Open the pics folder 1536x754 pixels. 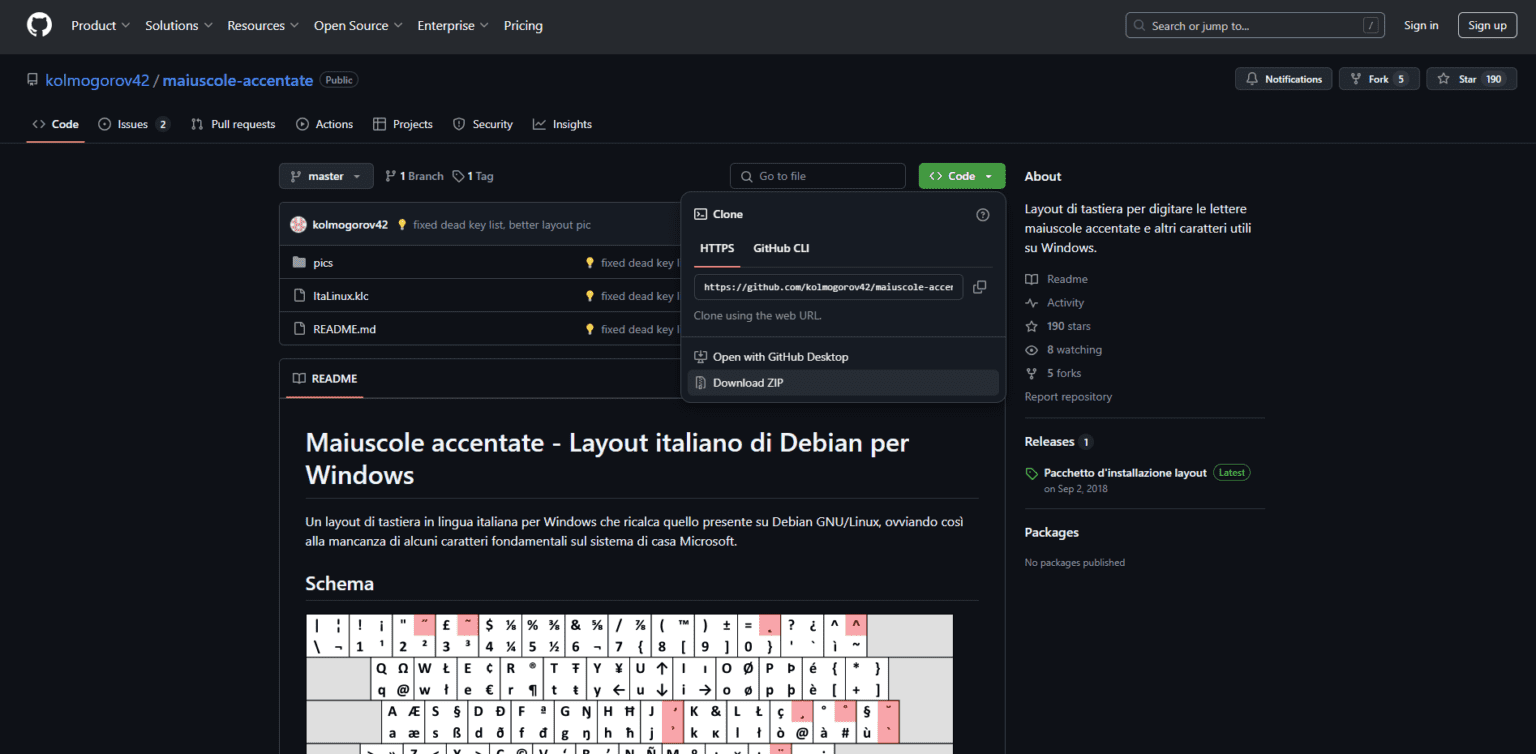(x=322, y=263)
